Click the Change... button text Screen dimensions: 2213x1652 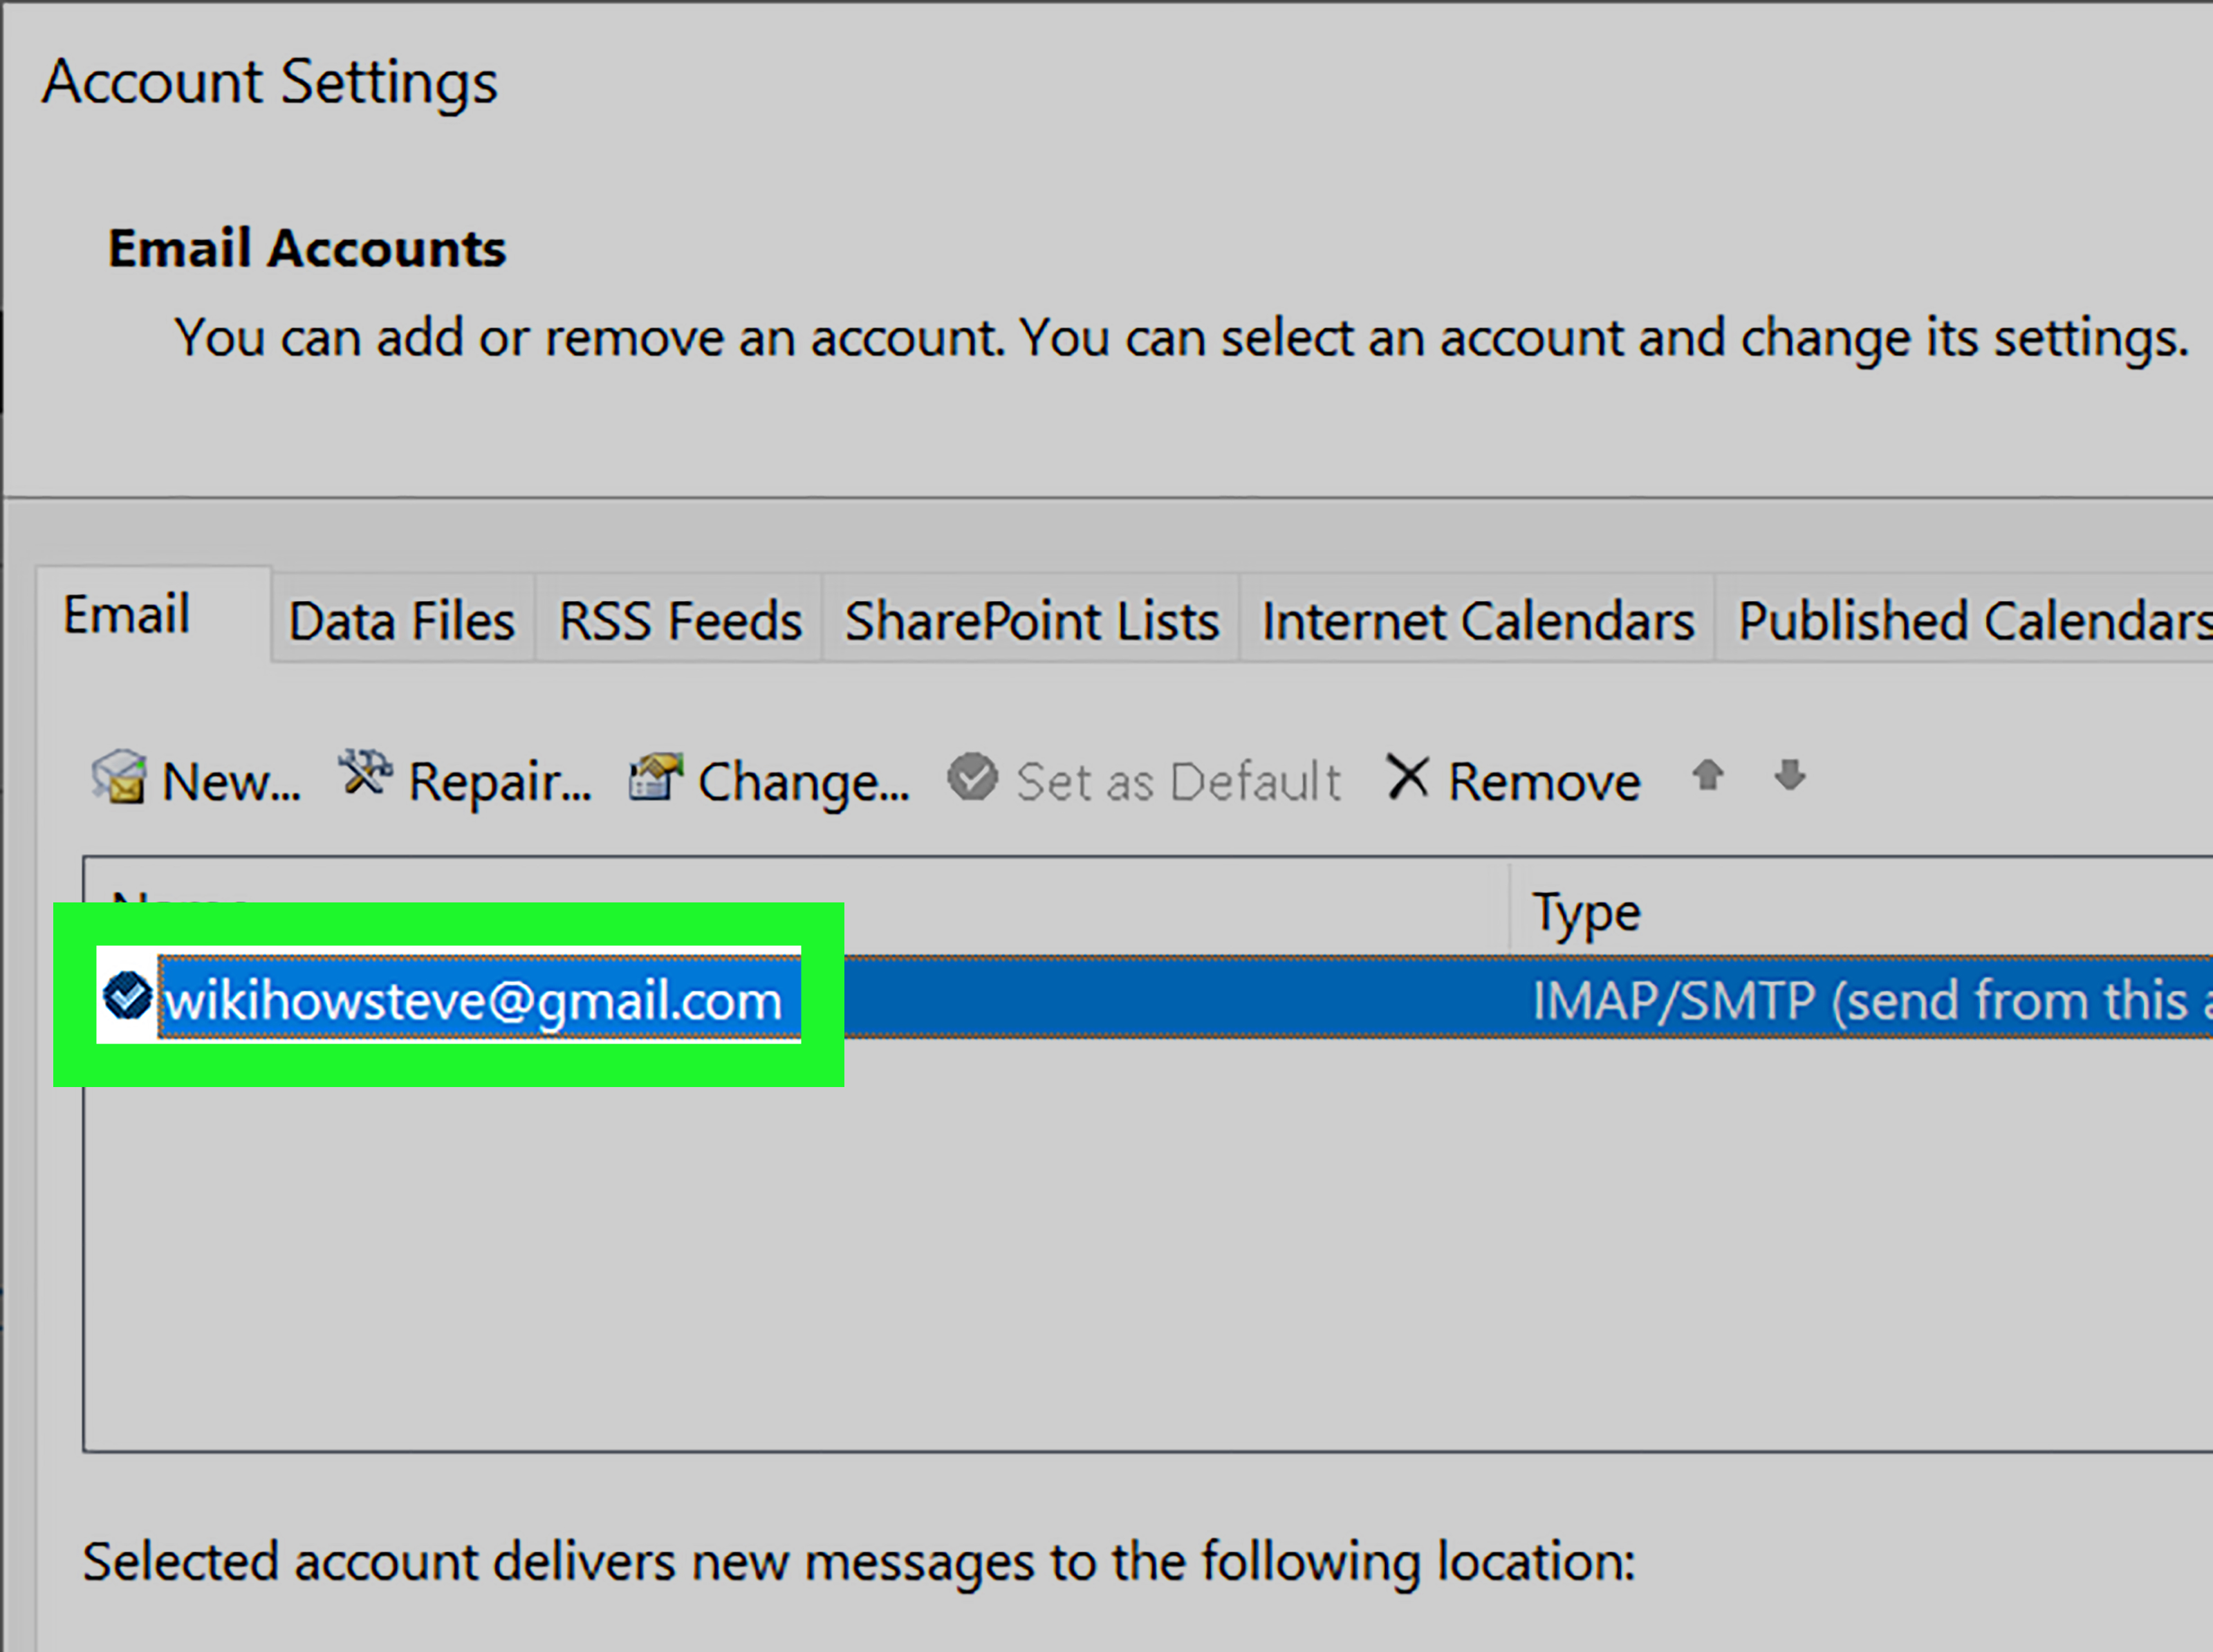[x=803, y=782]
